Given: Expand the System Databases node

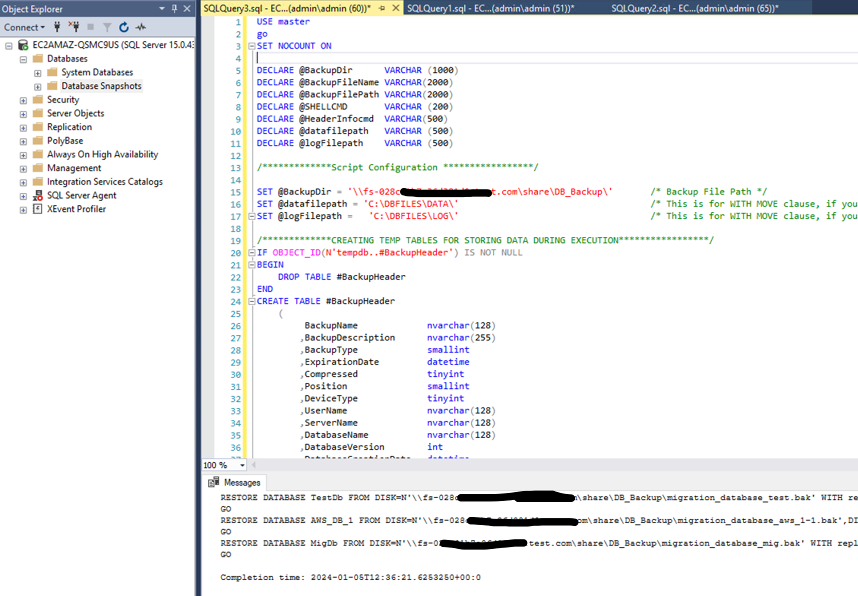Looking at the screenshot, I should coord(35,72).
